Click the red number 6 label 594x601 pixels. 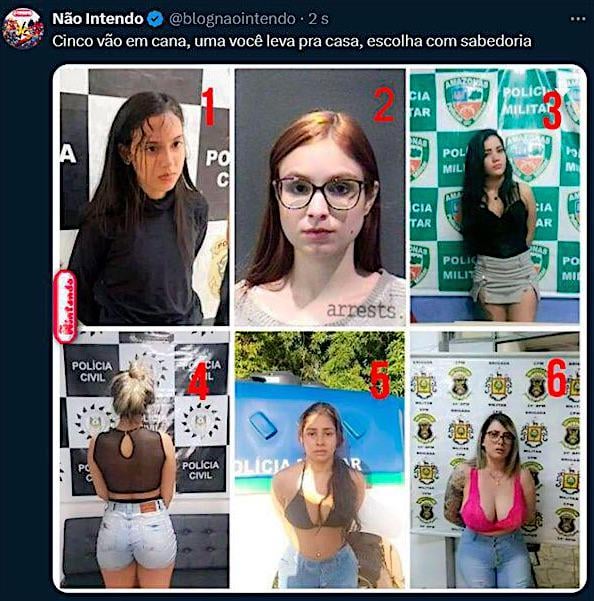pos(556,378)
